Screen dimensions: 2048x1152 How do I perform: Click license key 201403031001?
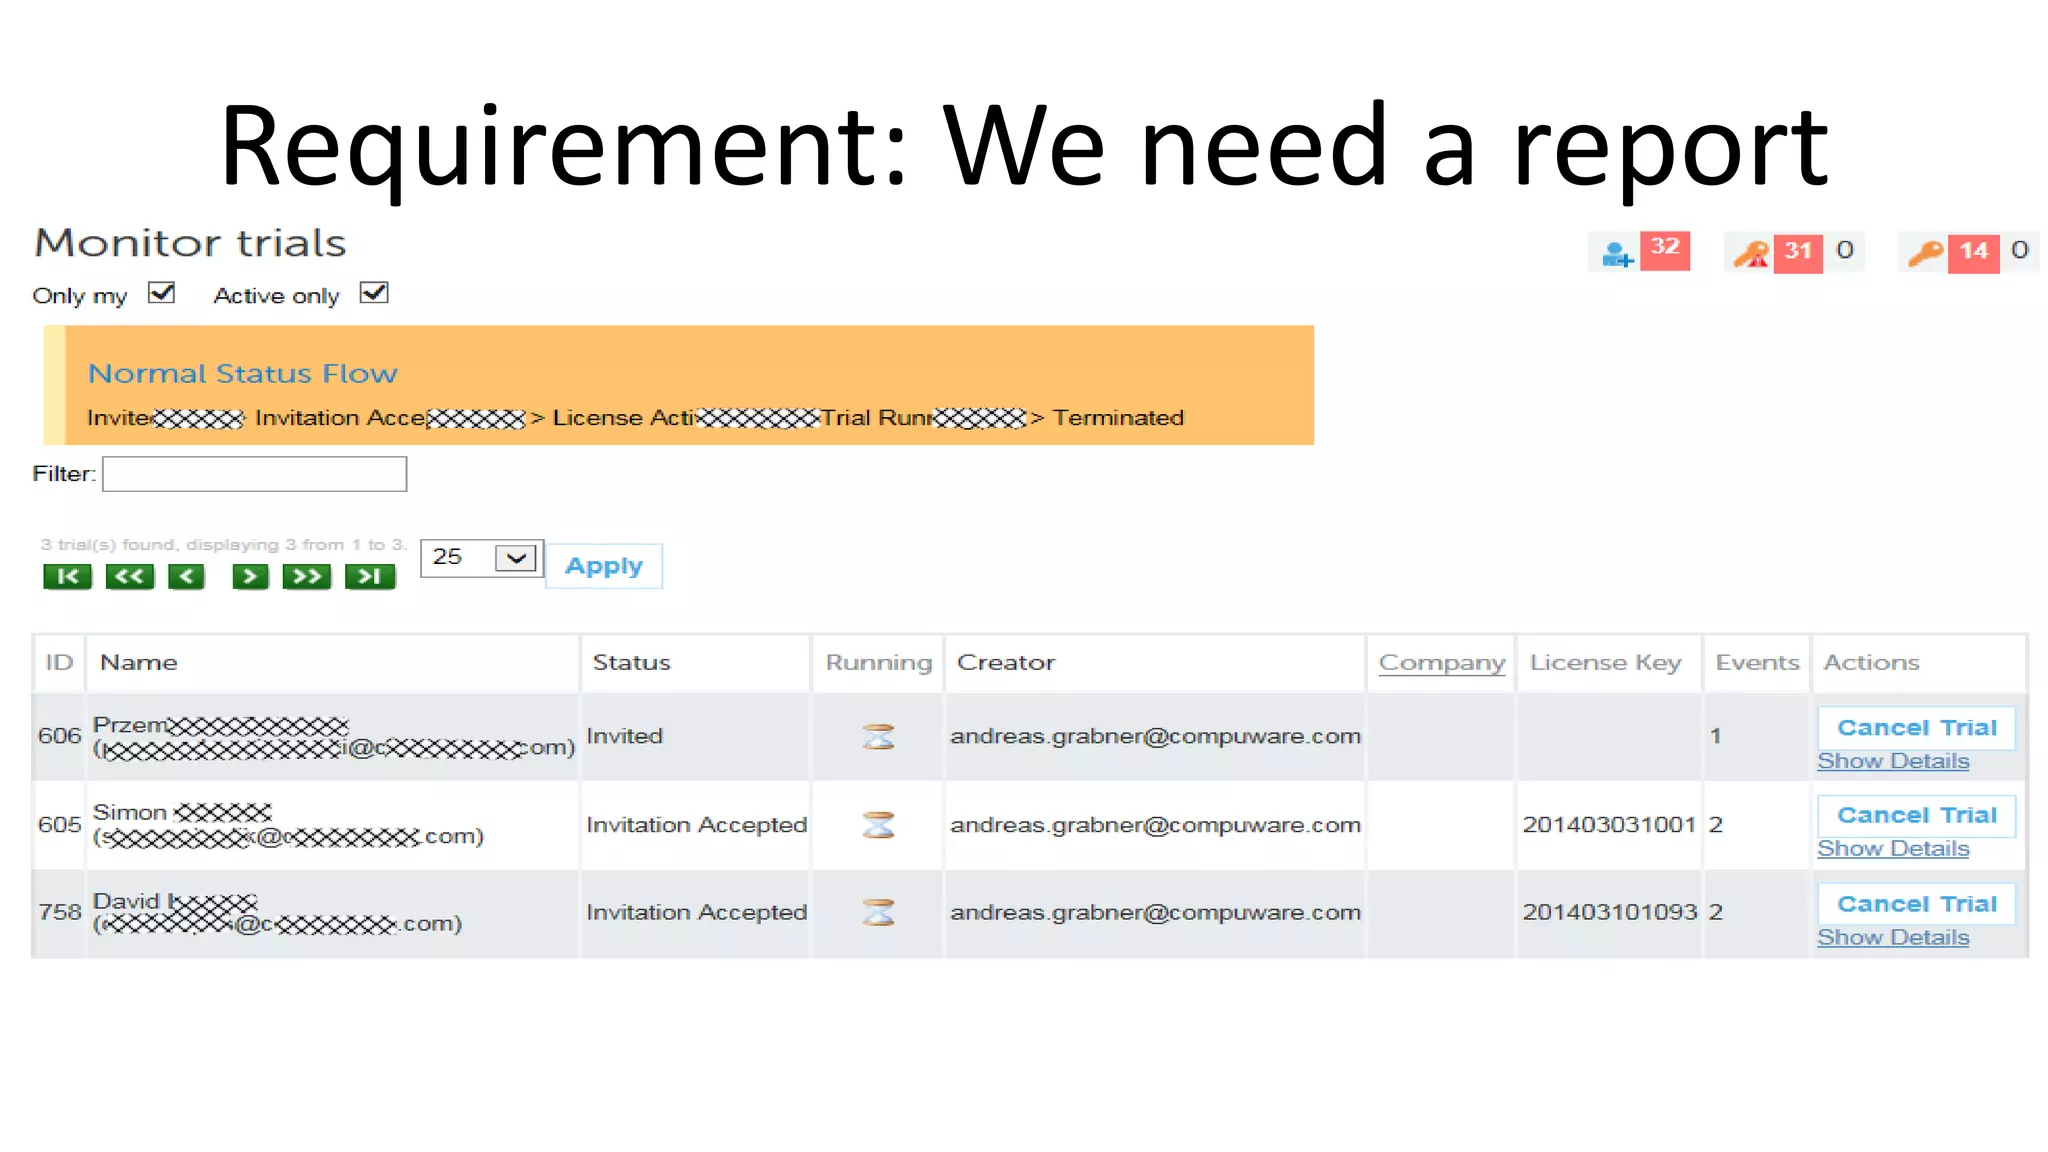(1609, 825)
